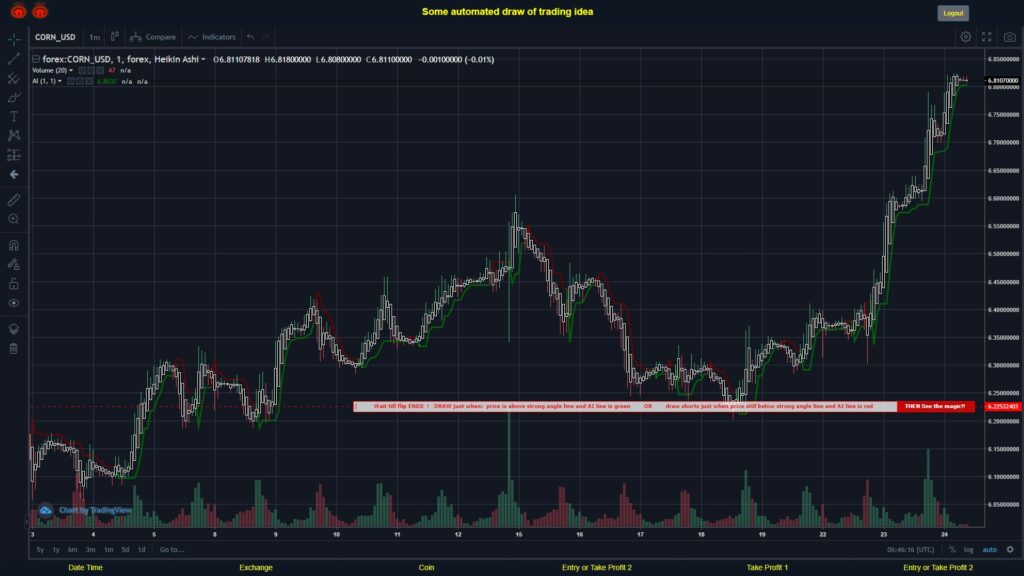Click the current price label 6.81070000
This screenshot has width=1024, height=576.
click(x=1003, y=80)
